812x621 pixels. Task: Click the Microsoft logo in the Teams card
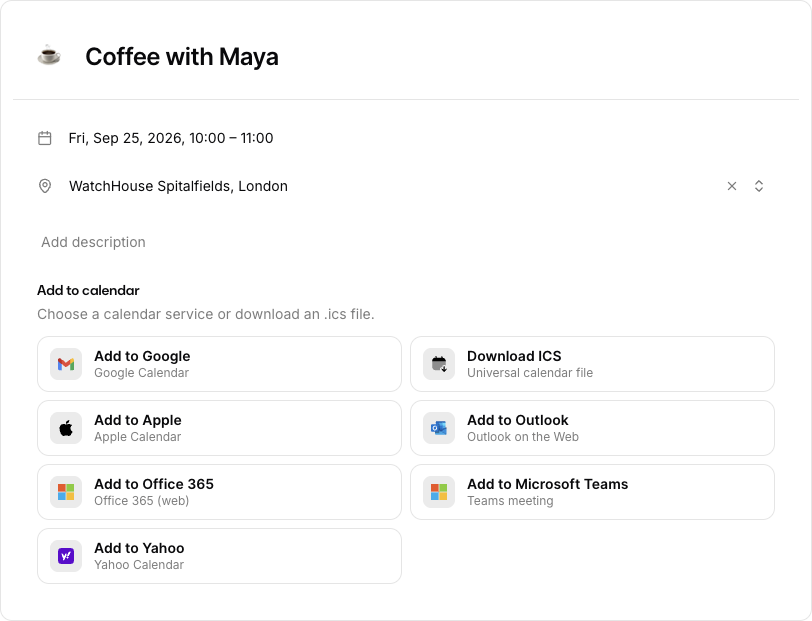pos(439,492)
